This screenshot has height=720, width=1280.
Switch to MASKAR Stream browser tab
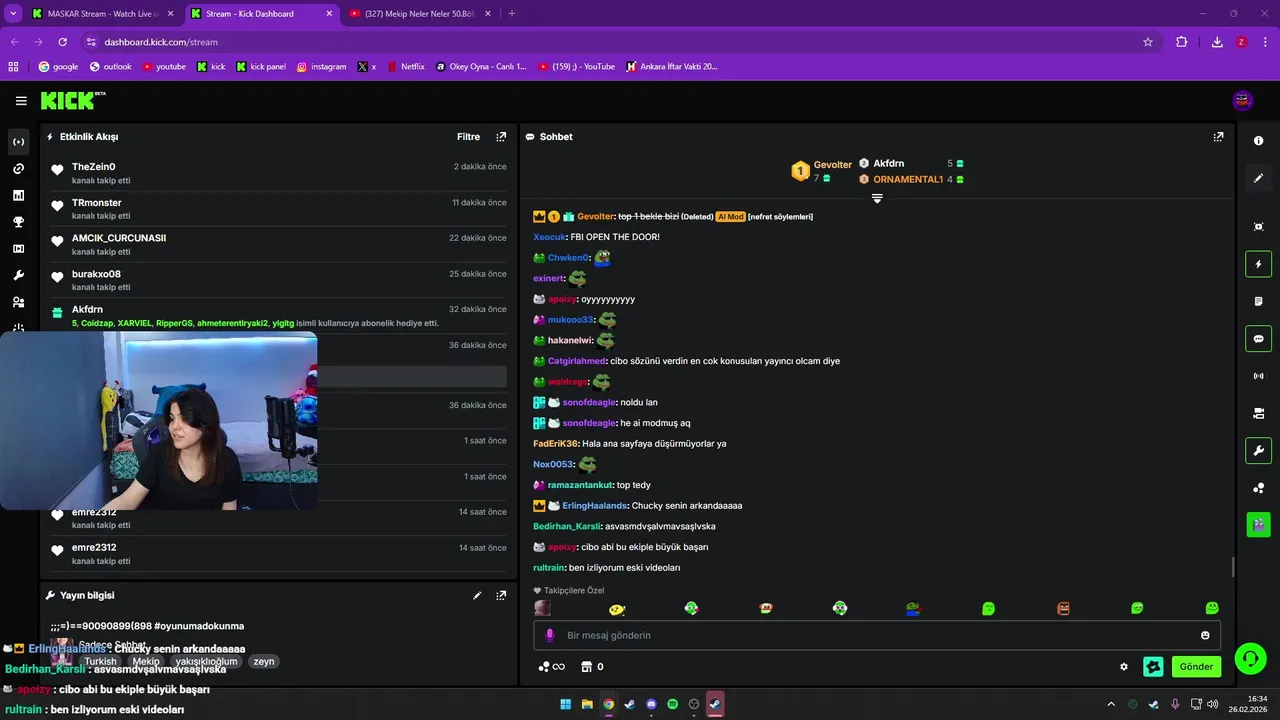tap(103, 14)
